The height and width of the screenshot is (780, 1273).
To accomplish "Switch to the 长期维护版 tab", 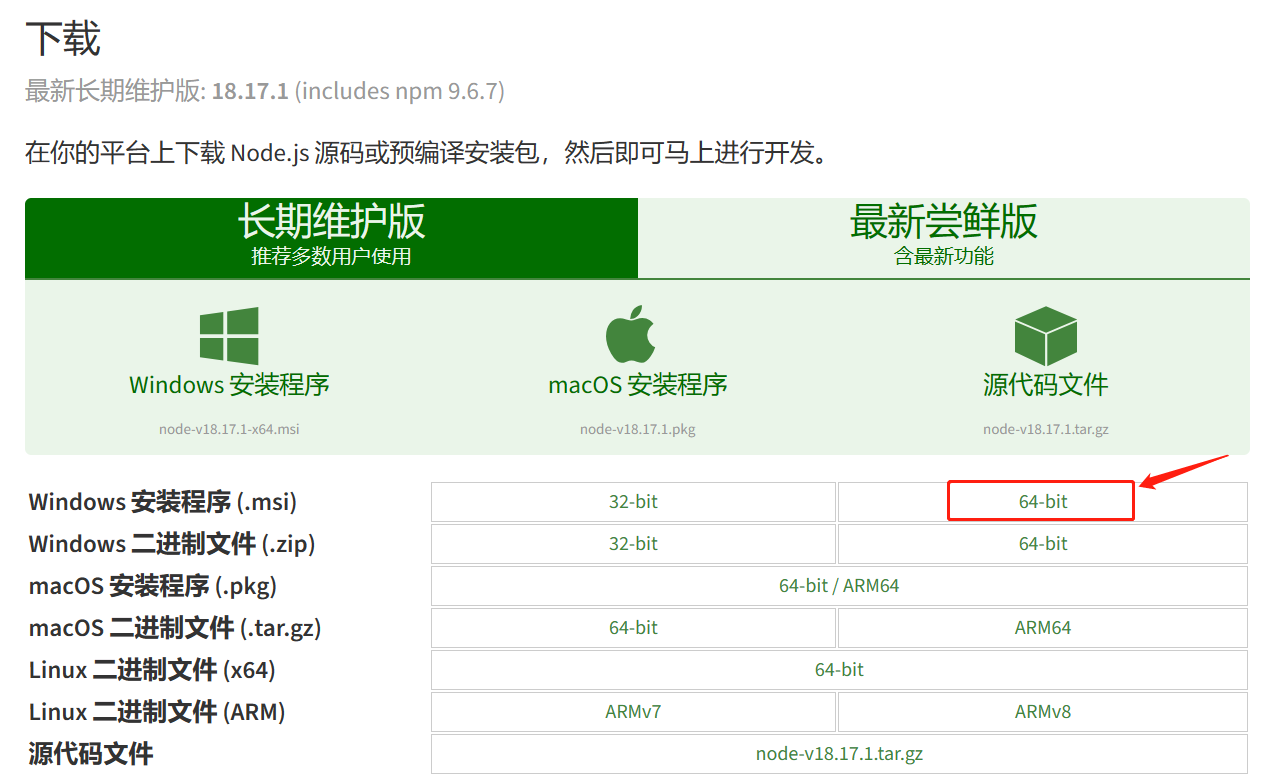I will coord(331,238).
